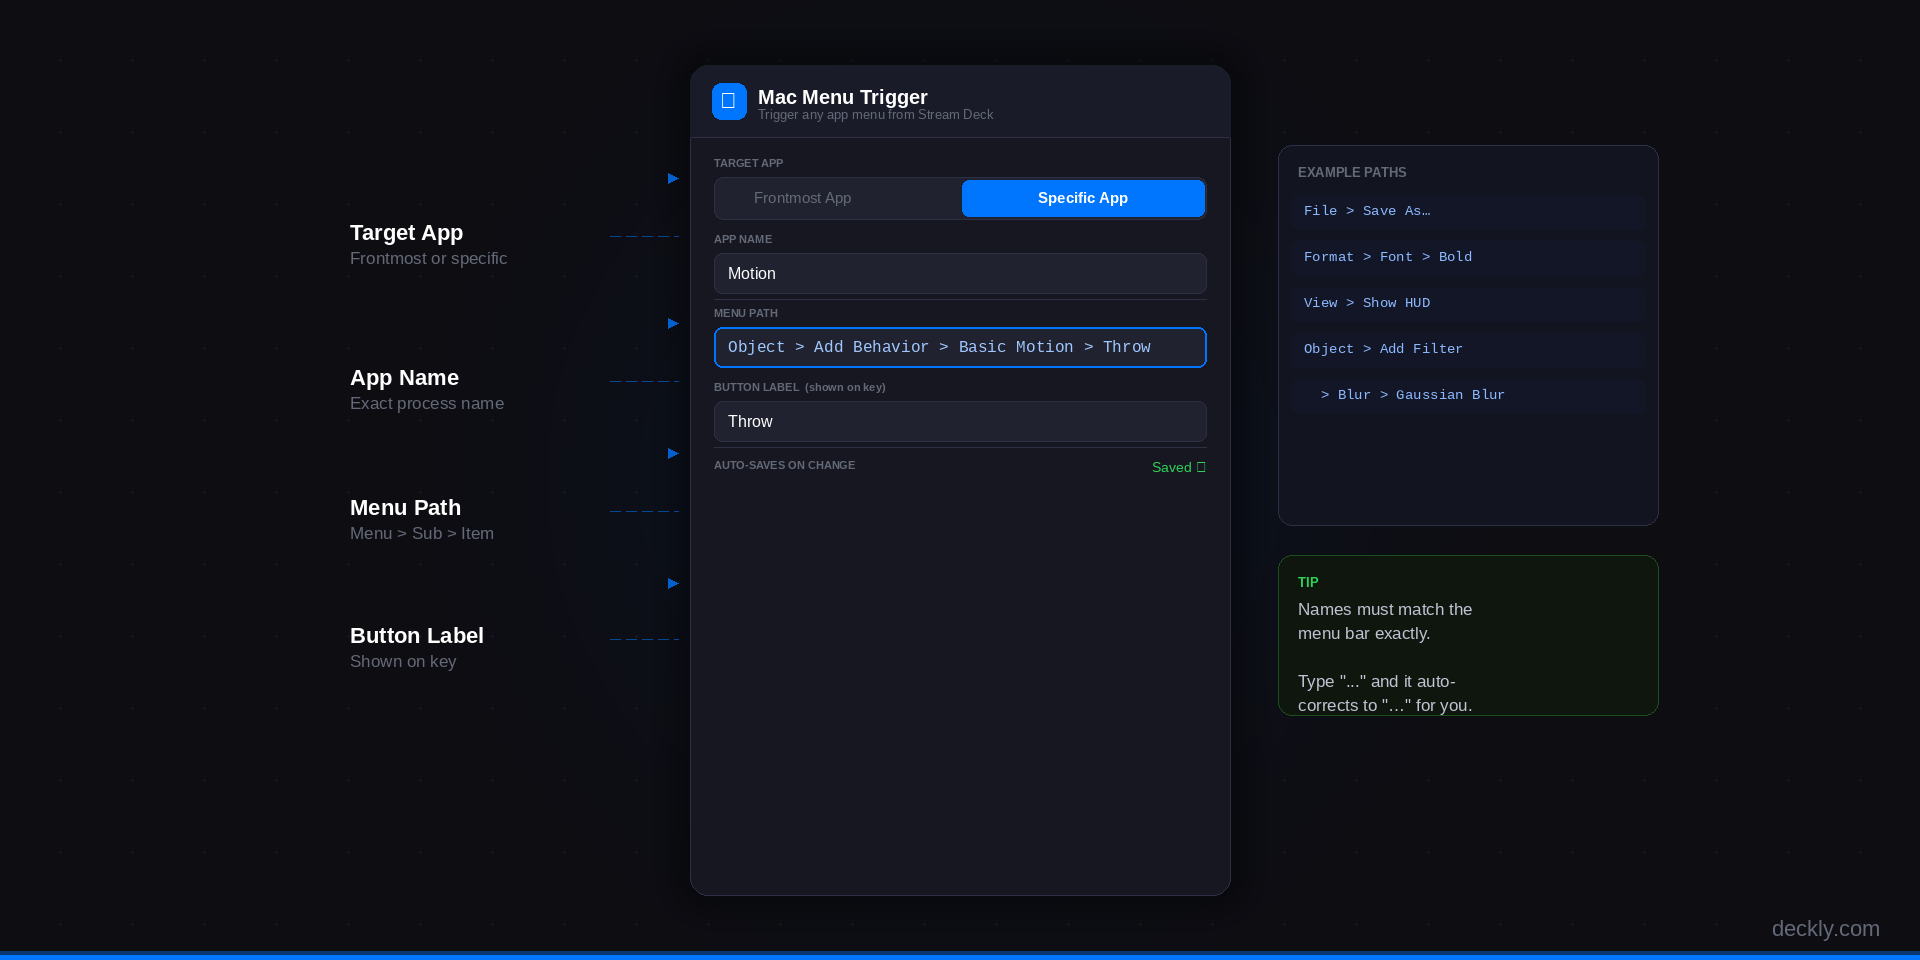Click the green Saved status indicator
Viewport: 1920px width, 960px height.
pos(1179,467)
